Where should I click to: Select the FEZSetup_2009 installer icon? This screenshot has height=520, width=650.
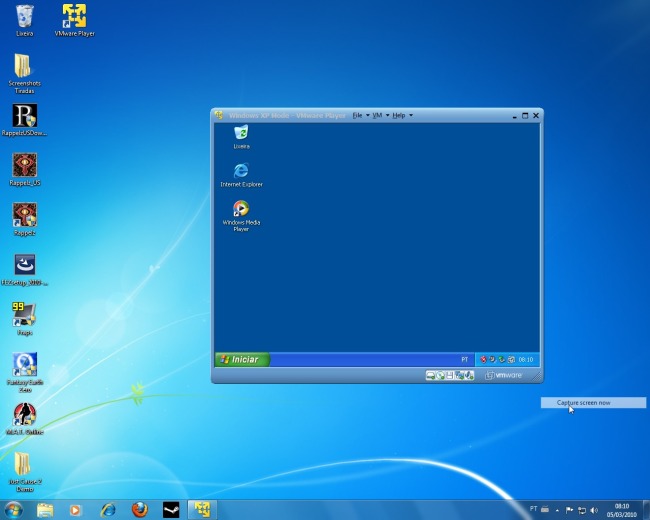tap(24, 270)
